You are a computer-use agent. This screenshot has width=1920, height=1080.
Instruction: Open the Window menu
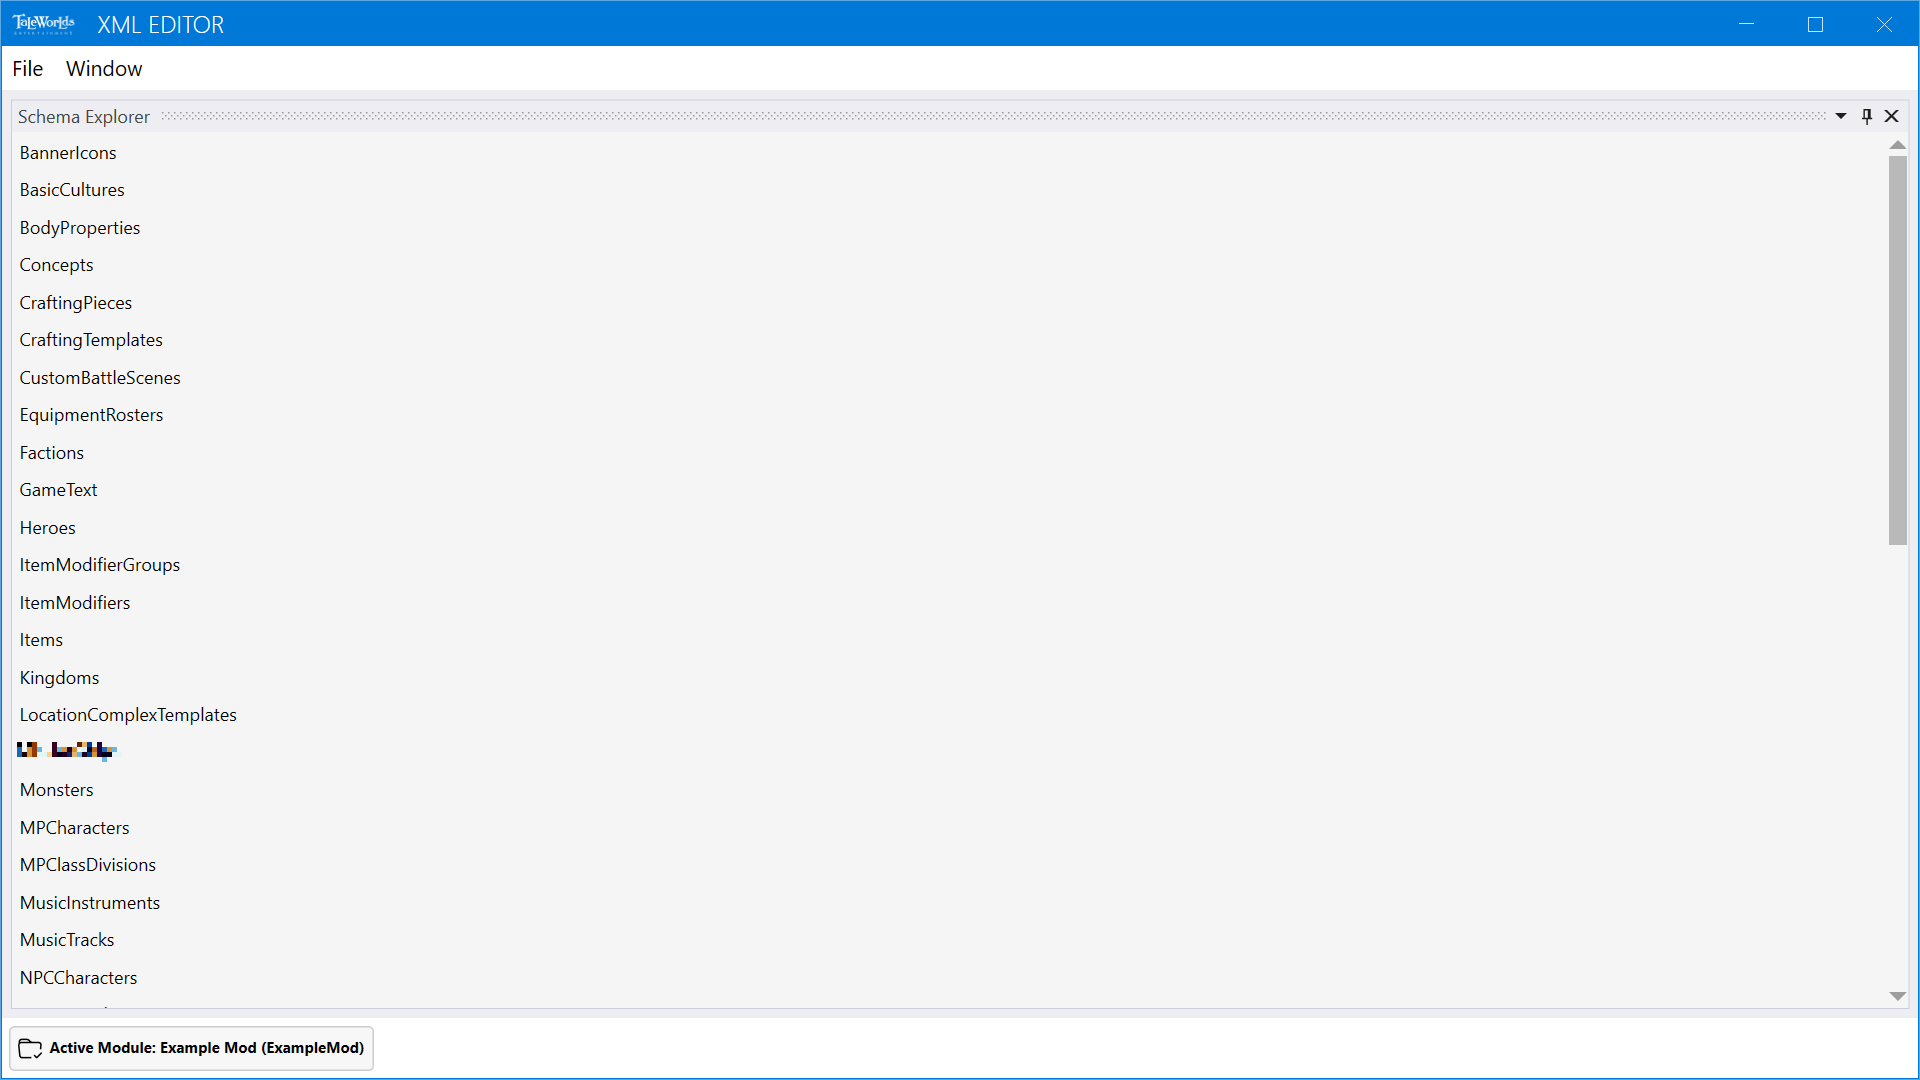click(104, 69)
